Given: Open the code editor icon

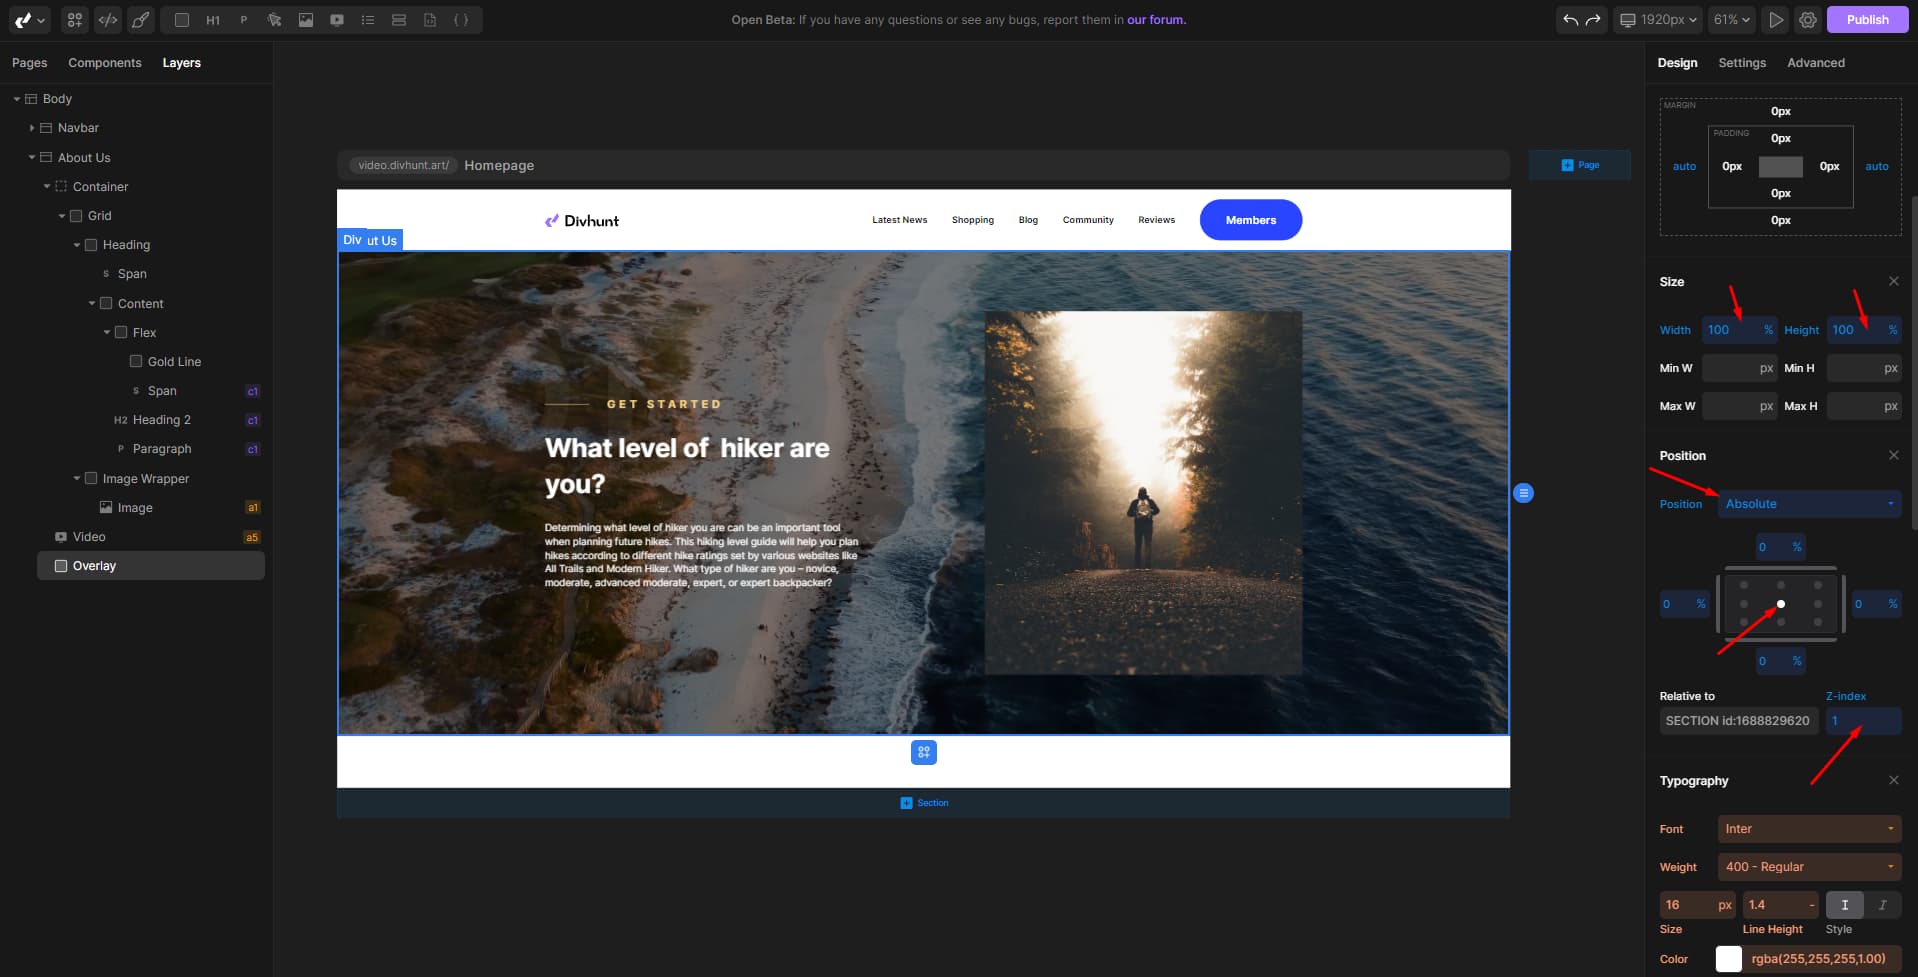Looking at the screenshot, I should [x=108, y=20].
